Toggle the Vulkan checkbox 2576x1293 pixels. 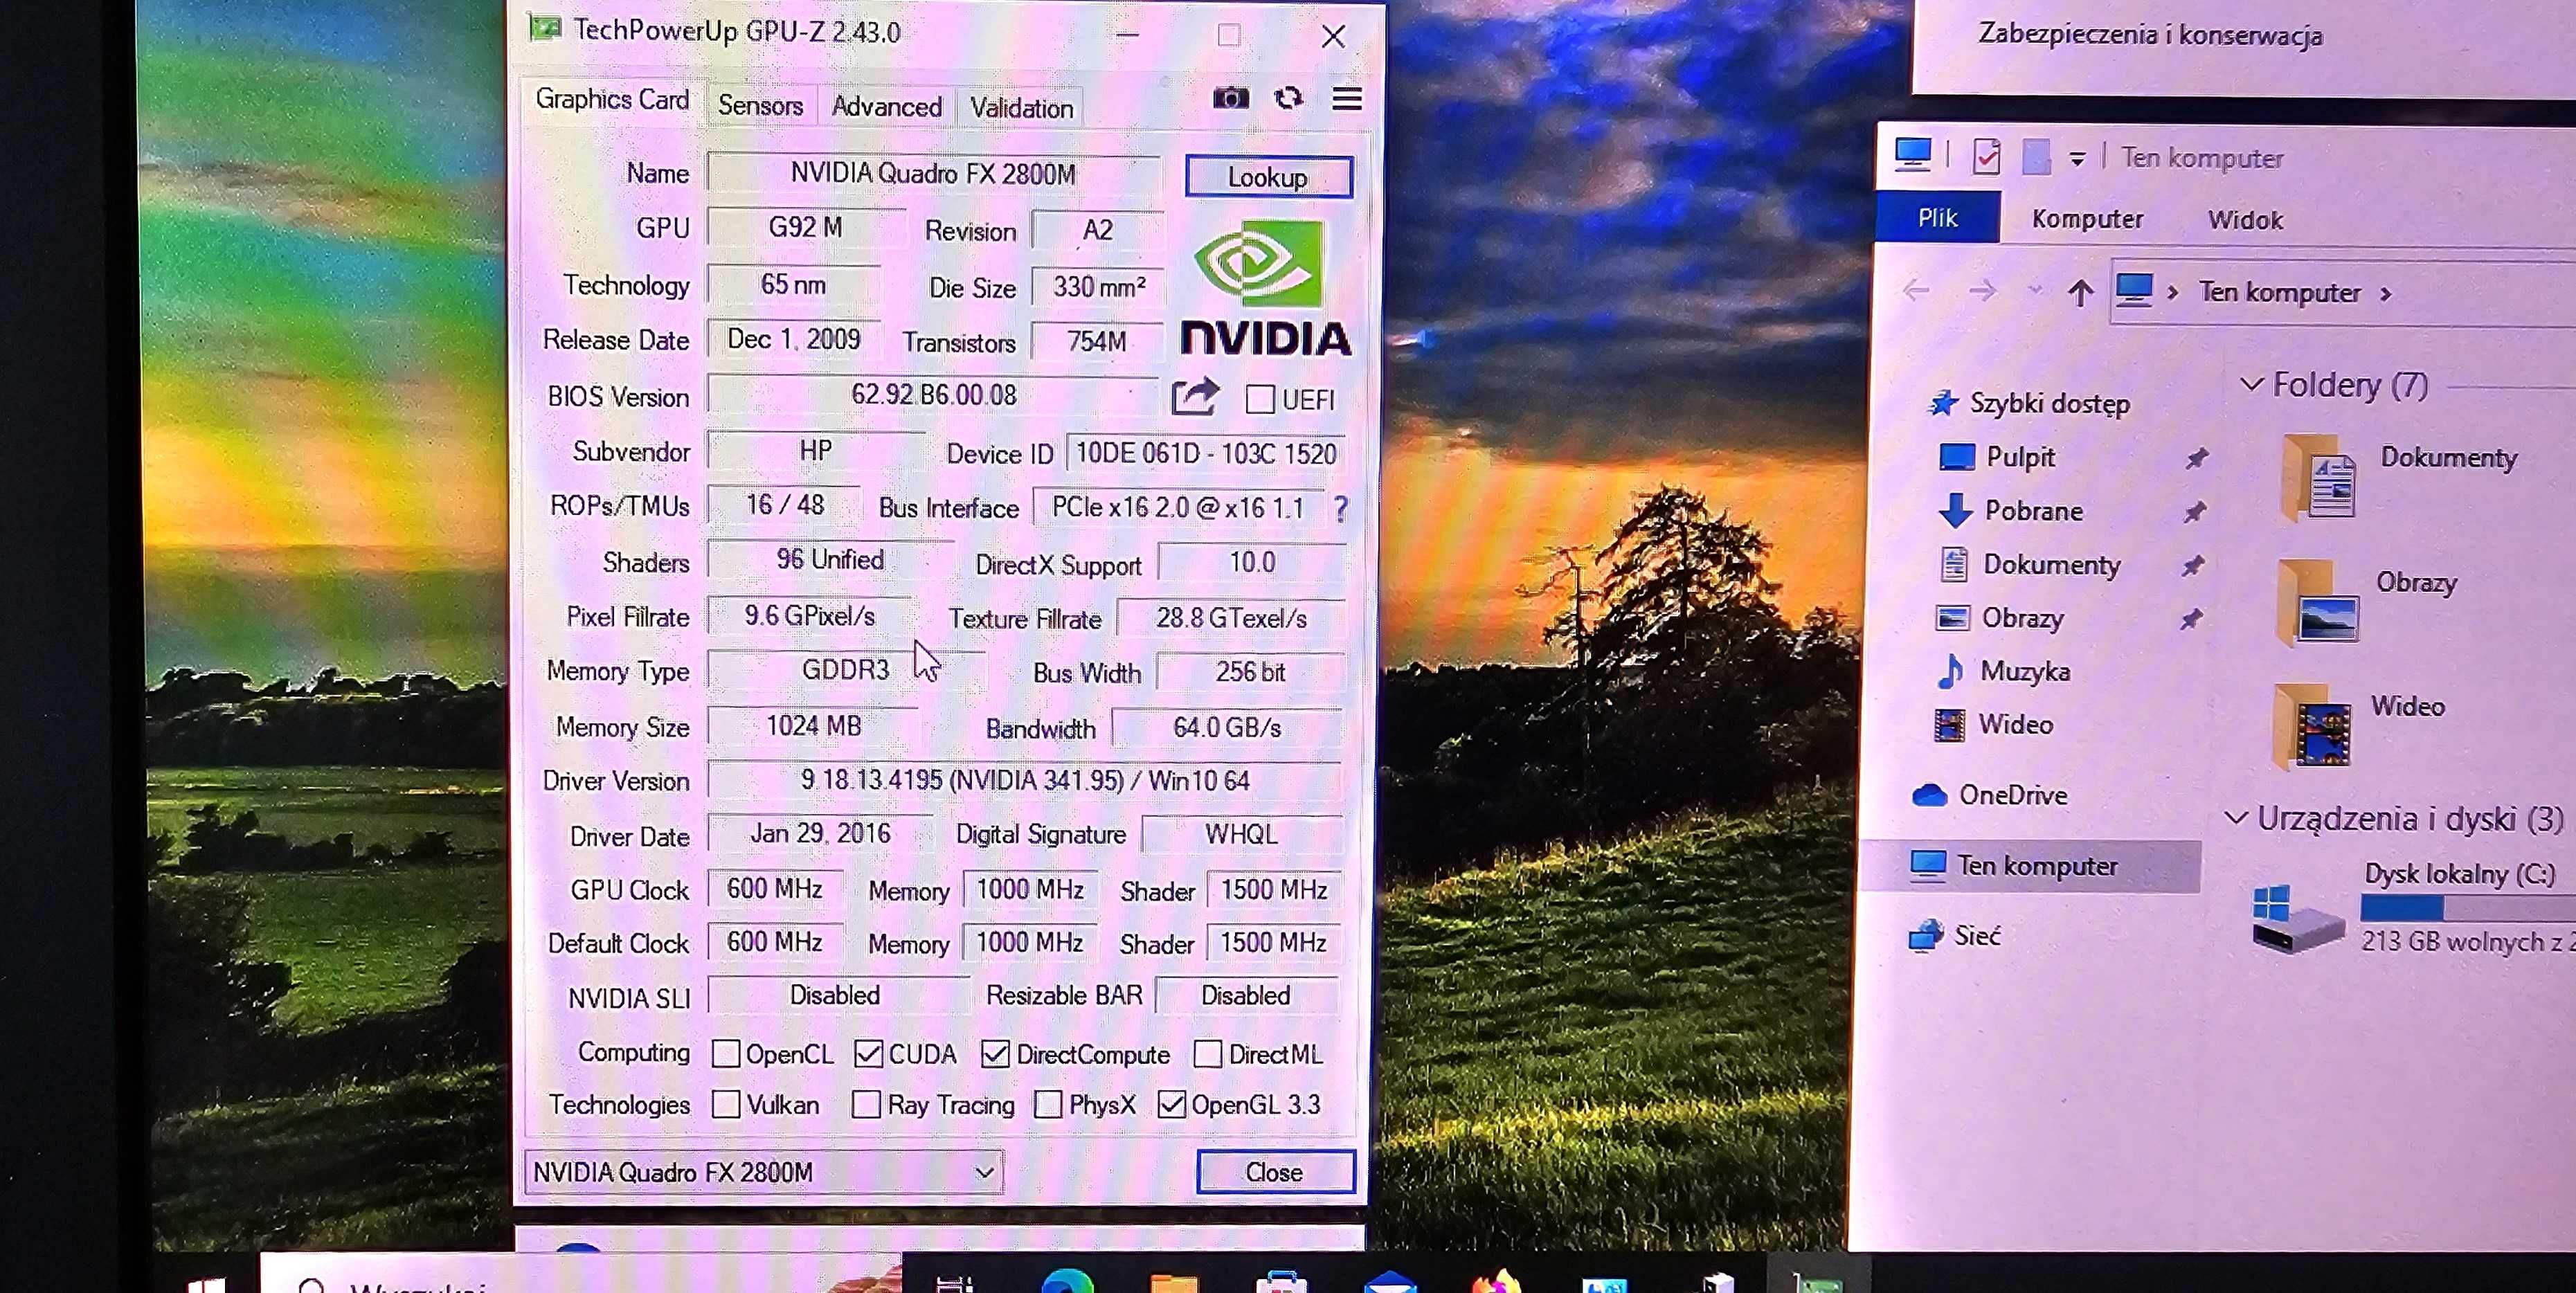(726, 1104)
